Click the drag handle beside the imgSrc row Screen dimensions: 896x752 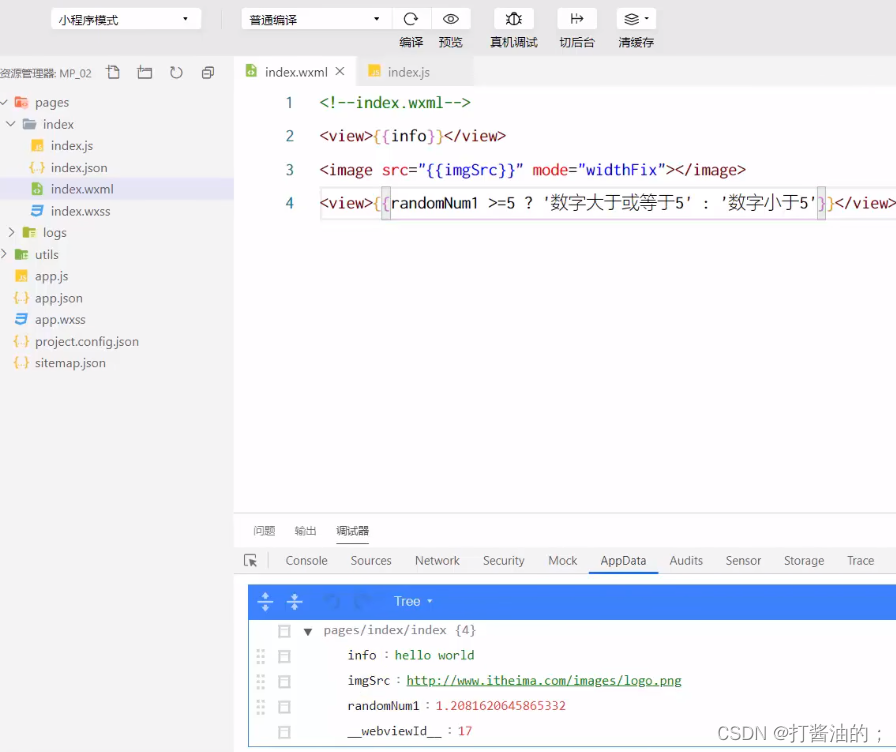(x=261, y=681)
